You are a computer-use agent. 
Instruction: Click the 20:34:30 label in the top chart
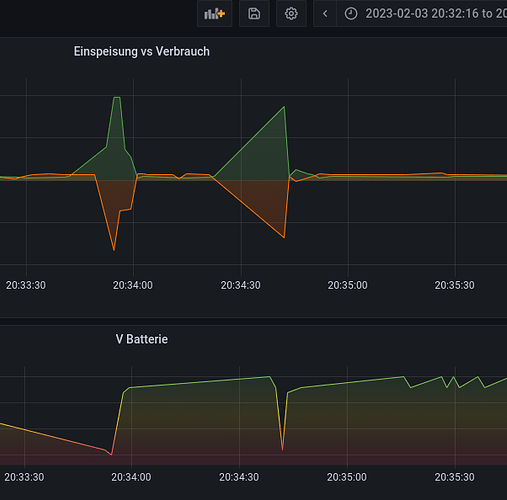click(240, 285)
